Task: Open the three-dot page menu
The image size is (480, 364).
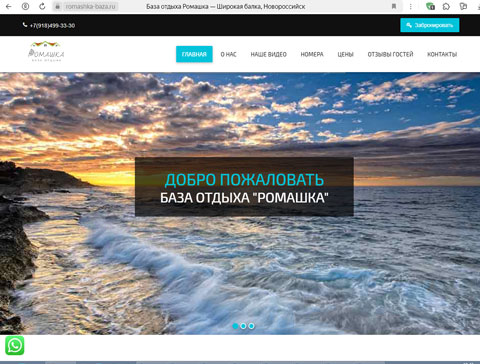Action: click(410, 6)
